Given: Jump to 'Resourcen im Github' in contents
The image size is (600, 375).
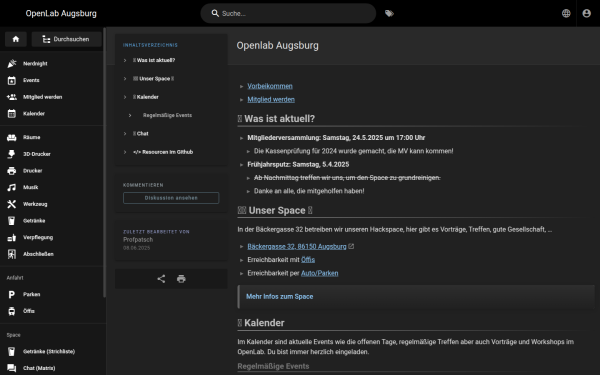Looking at the screenshot, I should coord(163,152).
